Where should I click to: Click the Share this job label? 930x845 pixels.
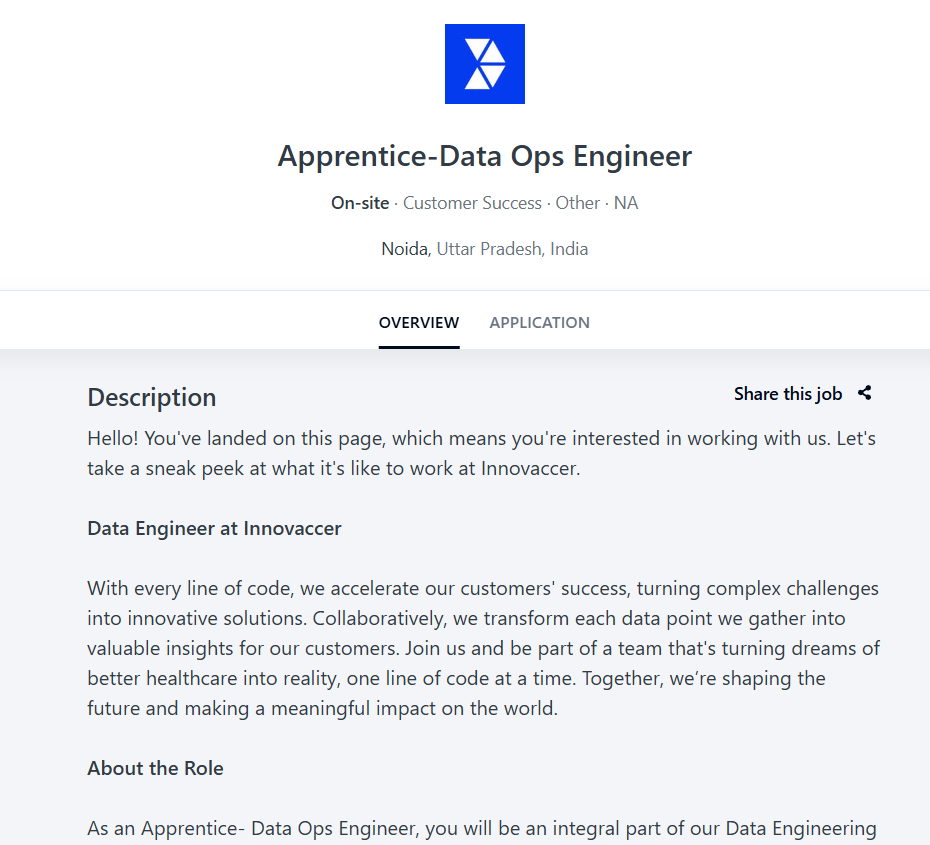[788, 394]
